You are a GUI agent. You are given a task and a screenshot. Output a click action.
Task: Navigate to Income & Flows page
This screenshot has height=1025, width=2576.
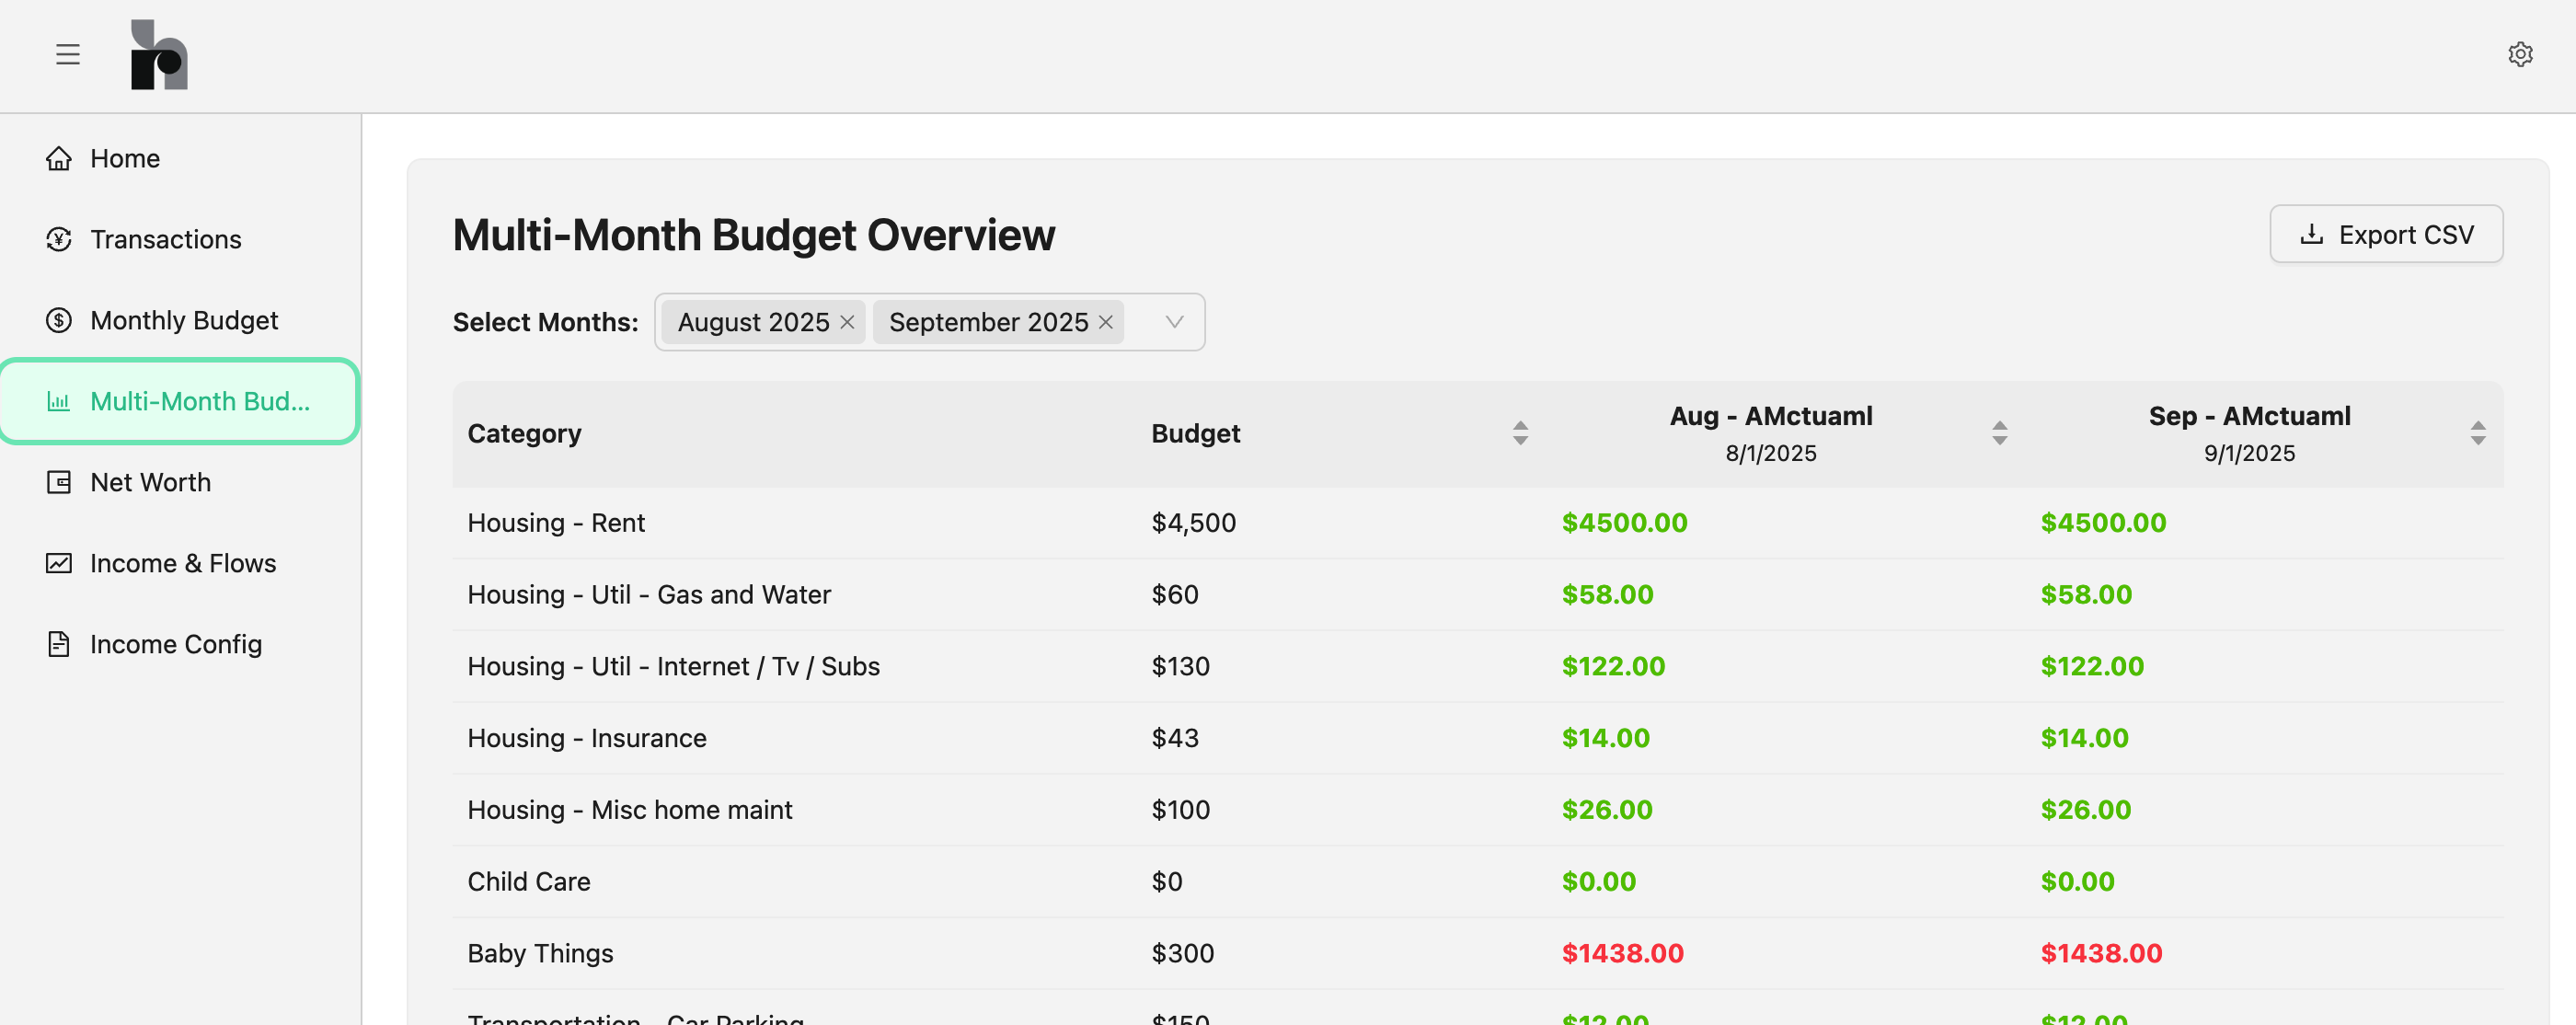[x=182, y=563]
